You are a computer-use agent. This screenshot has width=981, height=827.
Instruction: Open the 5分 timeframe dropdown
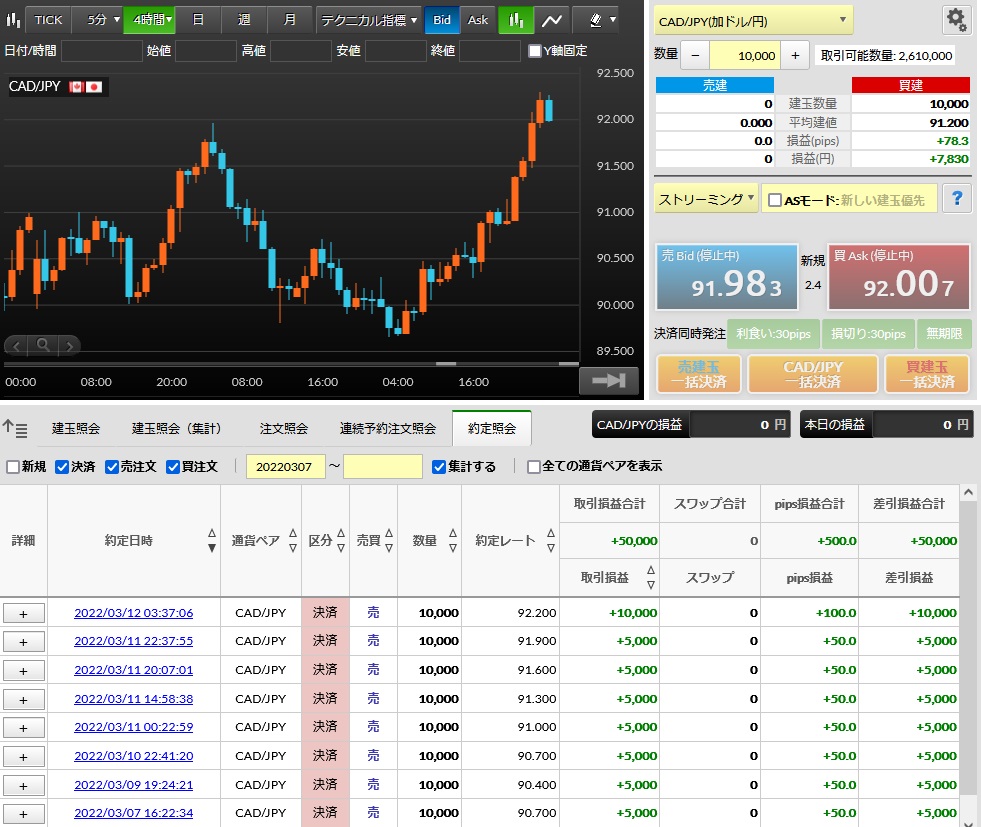tap(98, 20)
